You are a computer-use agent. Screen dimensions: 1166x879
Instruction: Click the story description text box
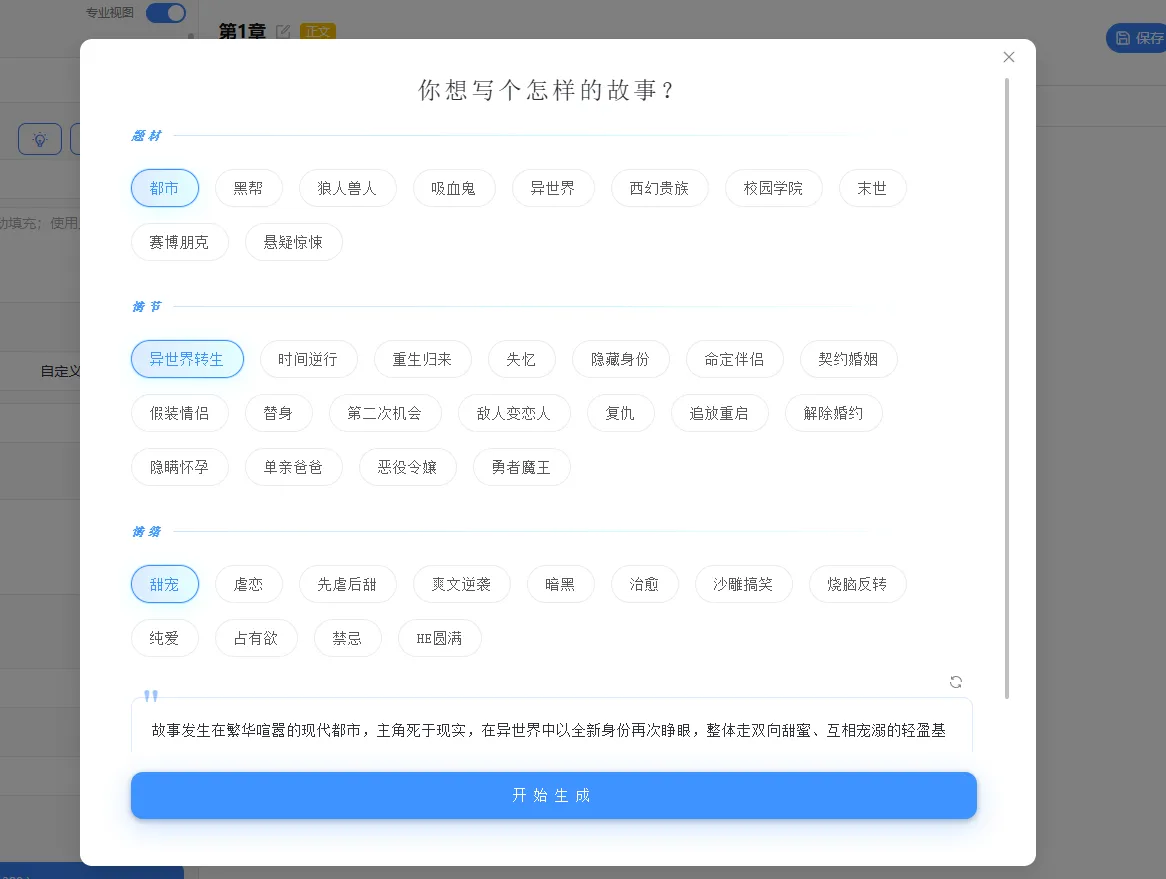(x=552, y=725)
